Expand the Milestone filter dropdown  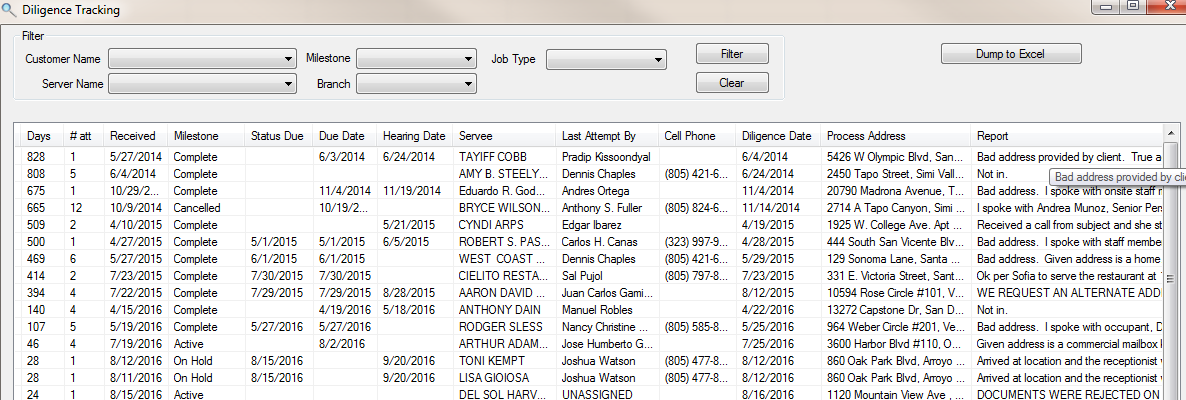(x=416, y=59)
